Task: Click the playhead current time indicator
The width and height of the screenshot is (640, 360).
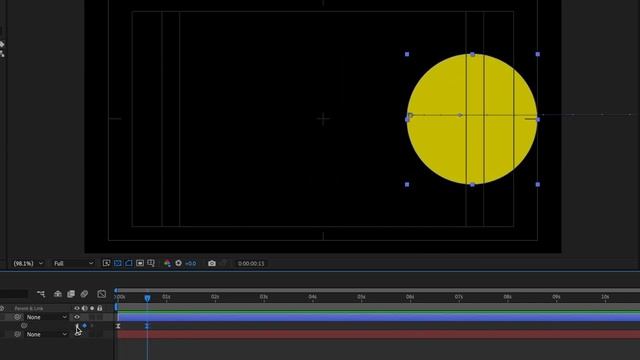Action: tap(147, 298)
